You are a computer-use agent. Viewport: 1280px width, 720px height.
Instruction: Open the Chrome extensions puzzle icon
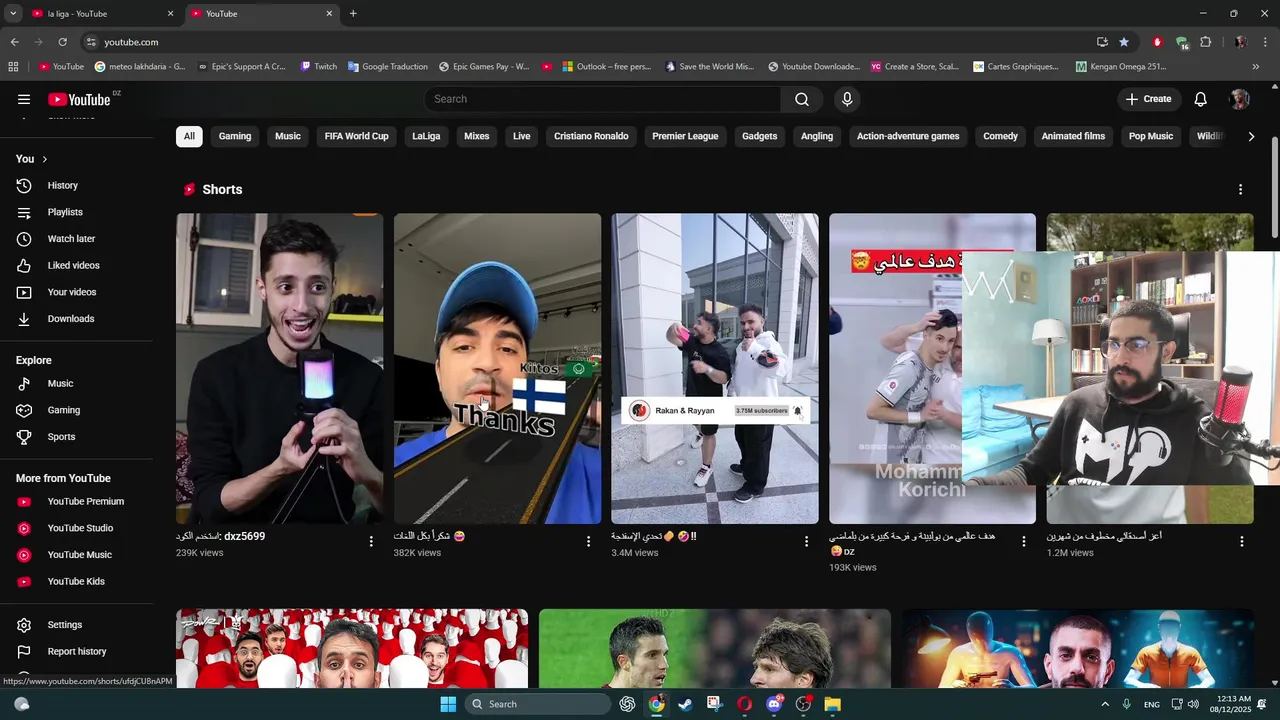pyautogui.click(x=1206, y=42)
